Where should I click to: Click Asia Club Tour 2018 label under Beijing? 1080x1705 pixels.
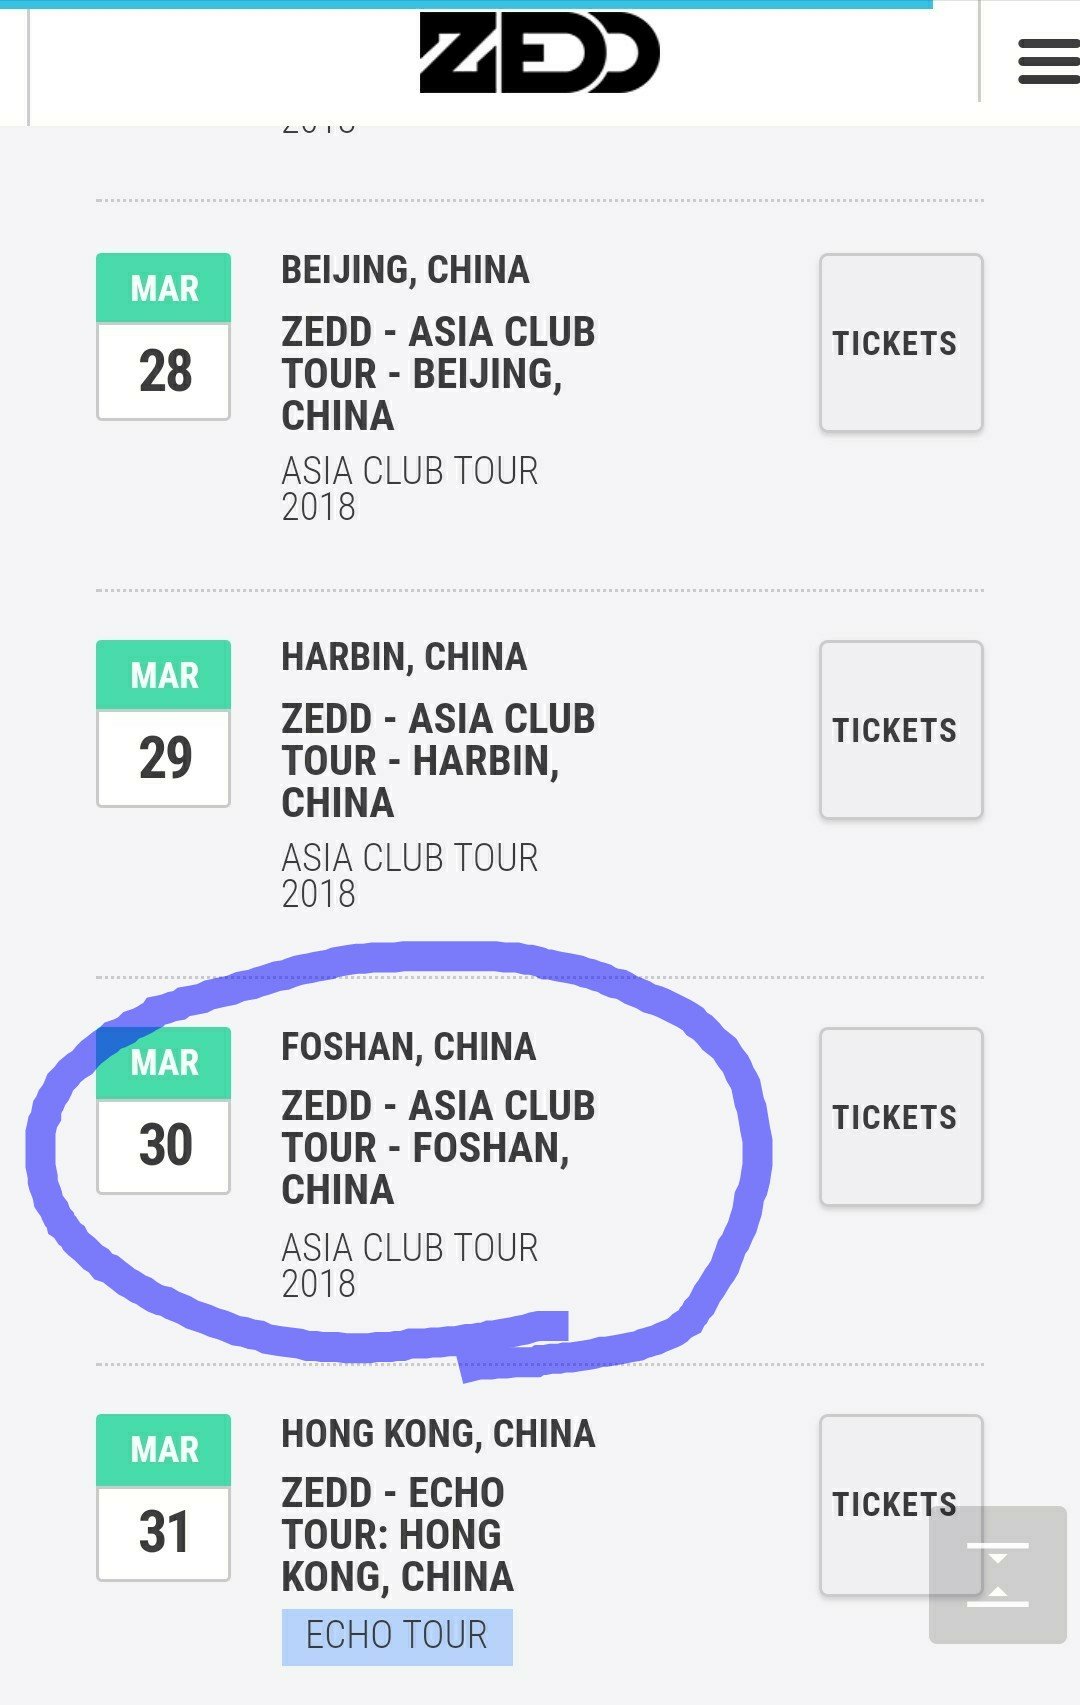(410, 489)
